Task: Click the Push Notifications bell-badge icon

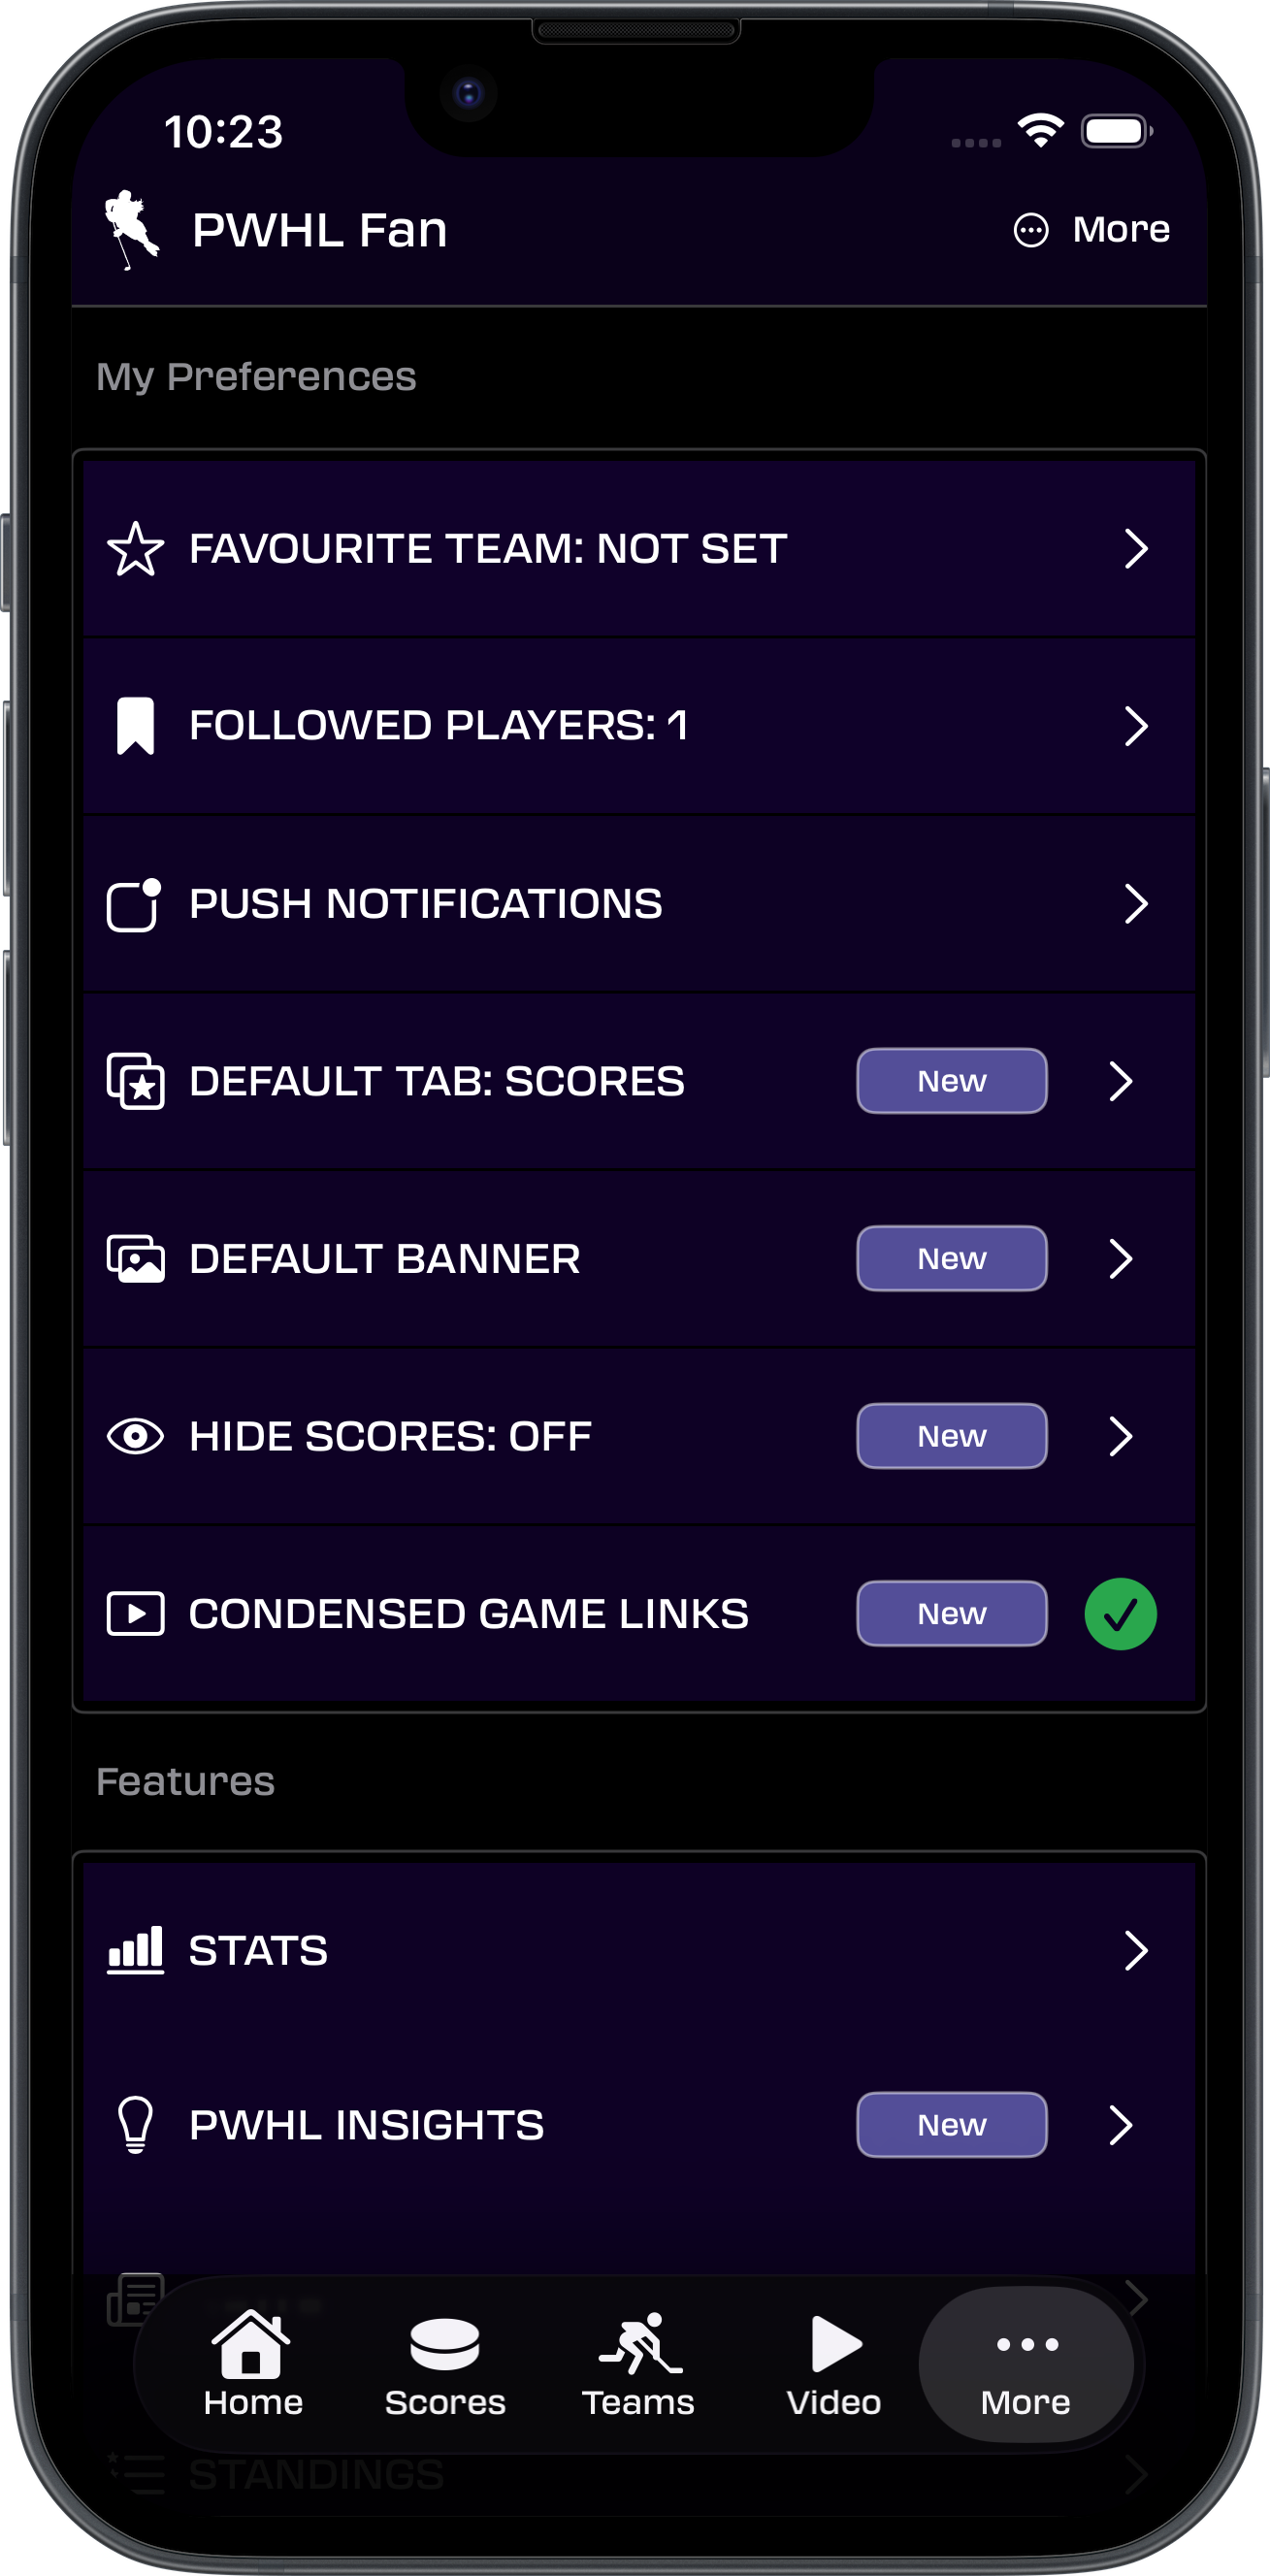Action: click(x=131, y=903)
